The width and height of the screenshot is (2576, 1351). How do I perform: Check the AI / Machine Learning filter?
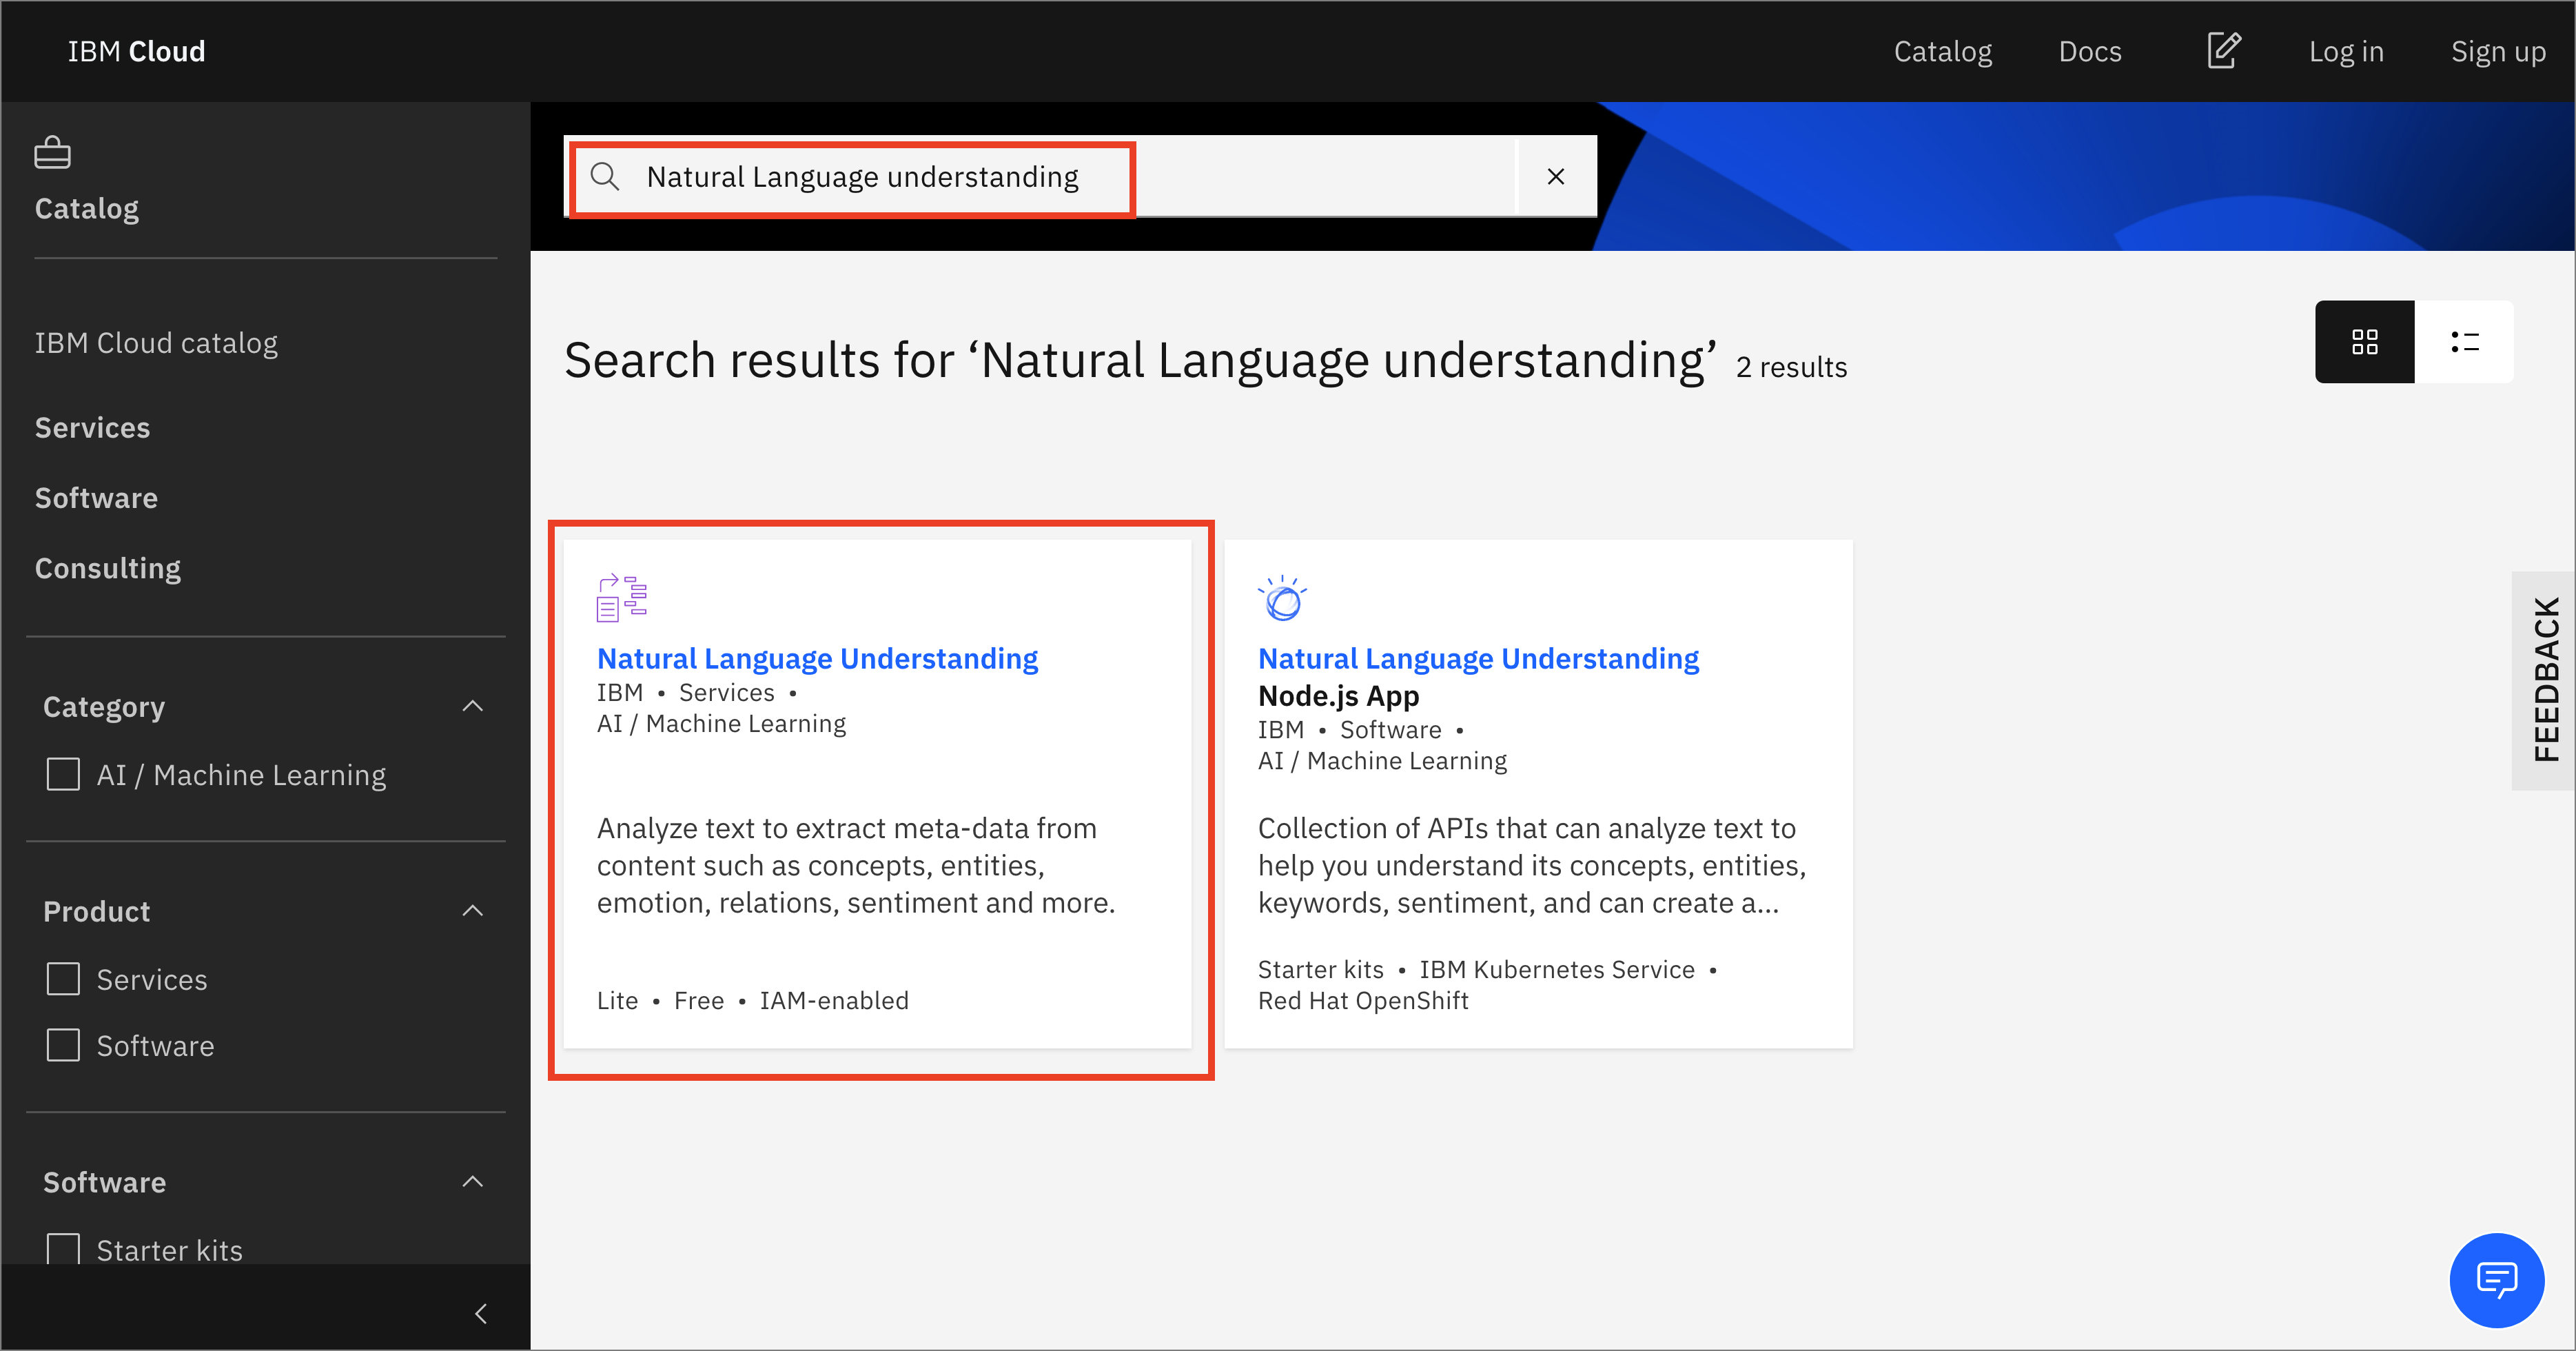pos(63,774)
